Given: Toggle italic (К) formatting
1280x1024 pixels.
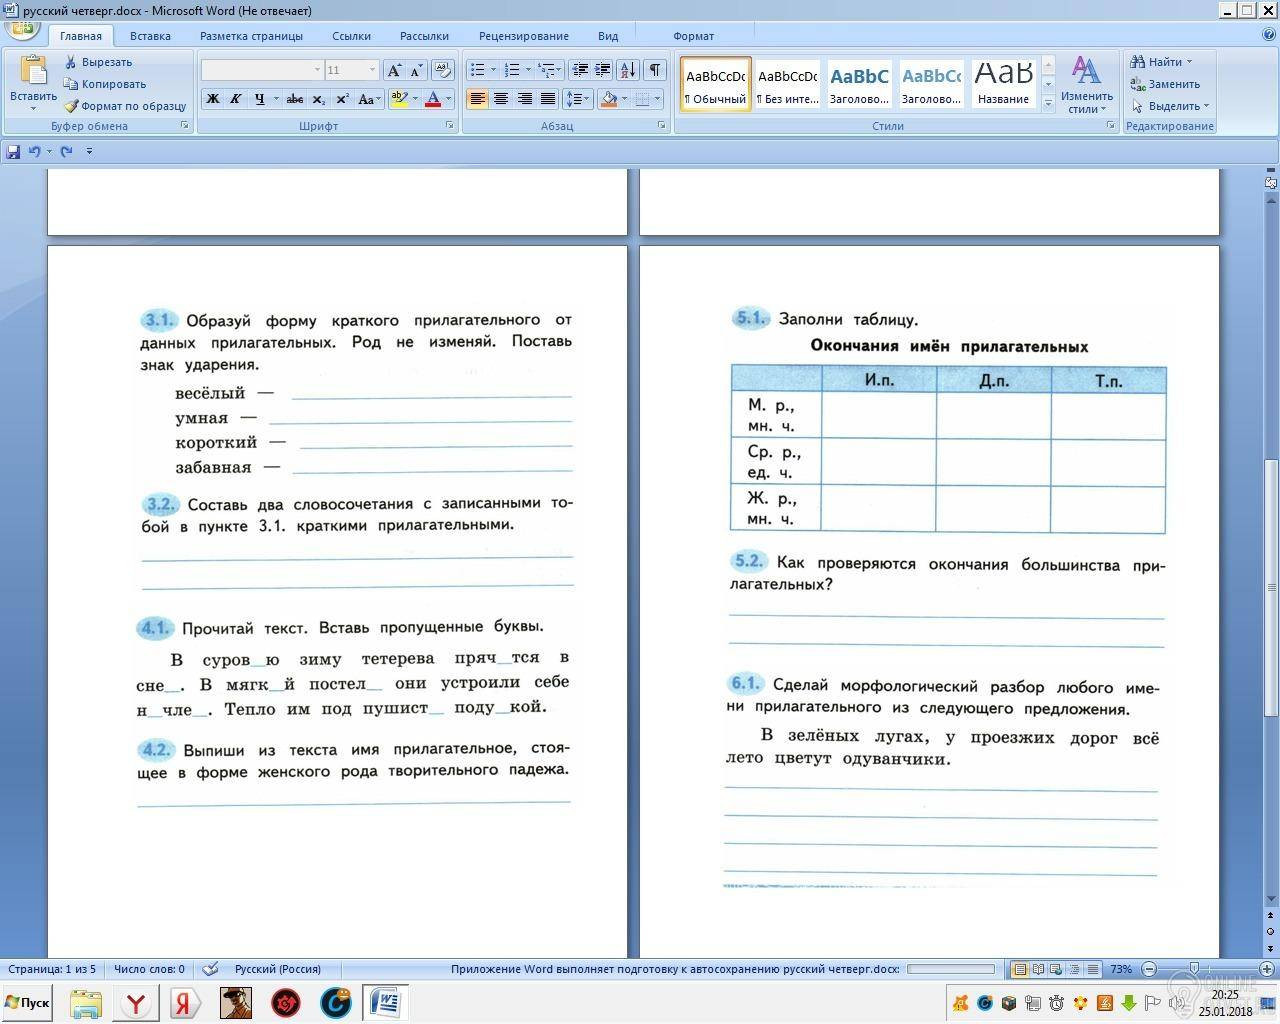Looking at the screenshot, I should (236, 99).
